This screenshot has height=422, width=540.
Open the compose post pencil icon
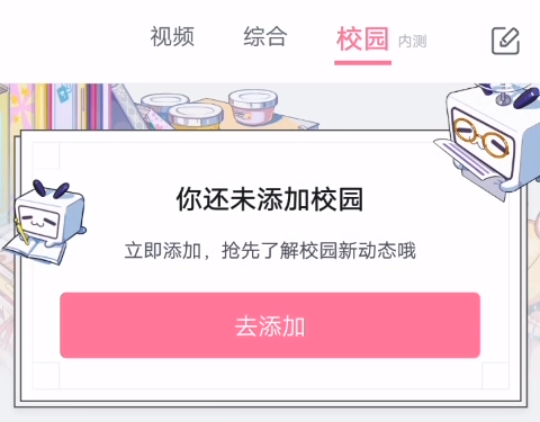[x=506, y=41]
